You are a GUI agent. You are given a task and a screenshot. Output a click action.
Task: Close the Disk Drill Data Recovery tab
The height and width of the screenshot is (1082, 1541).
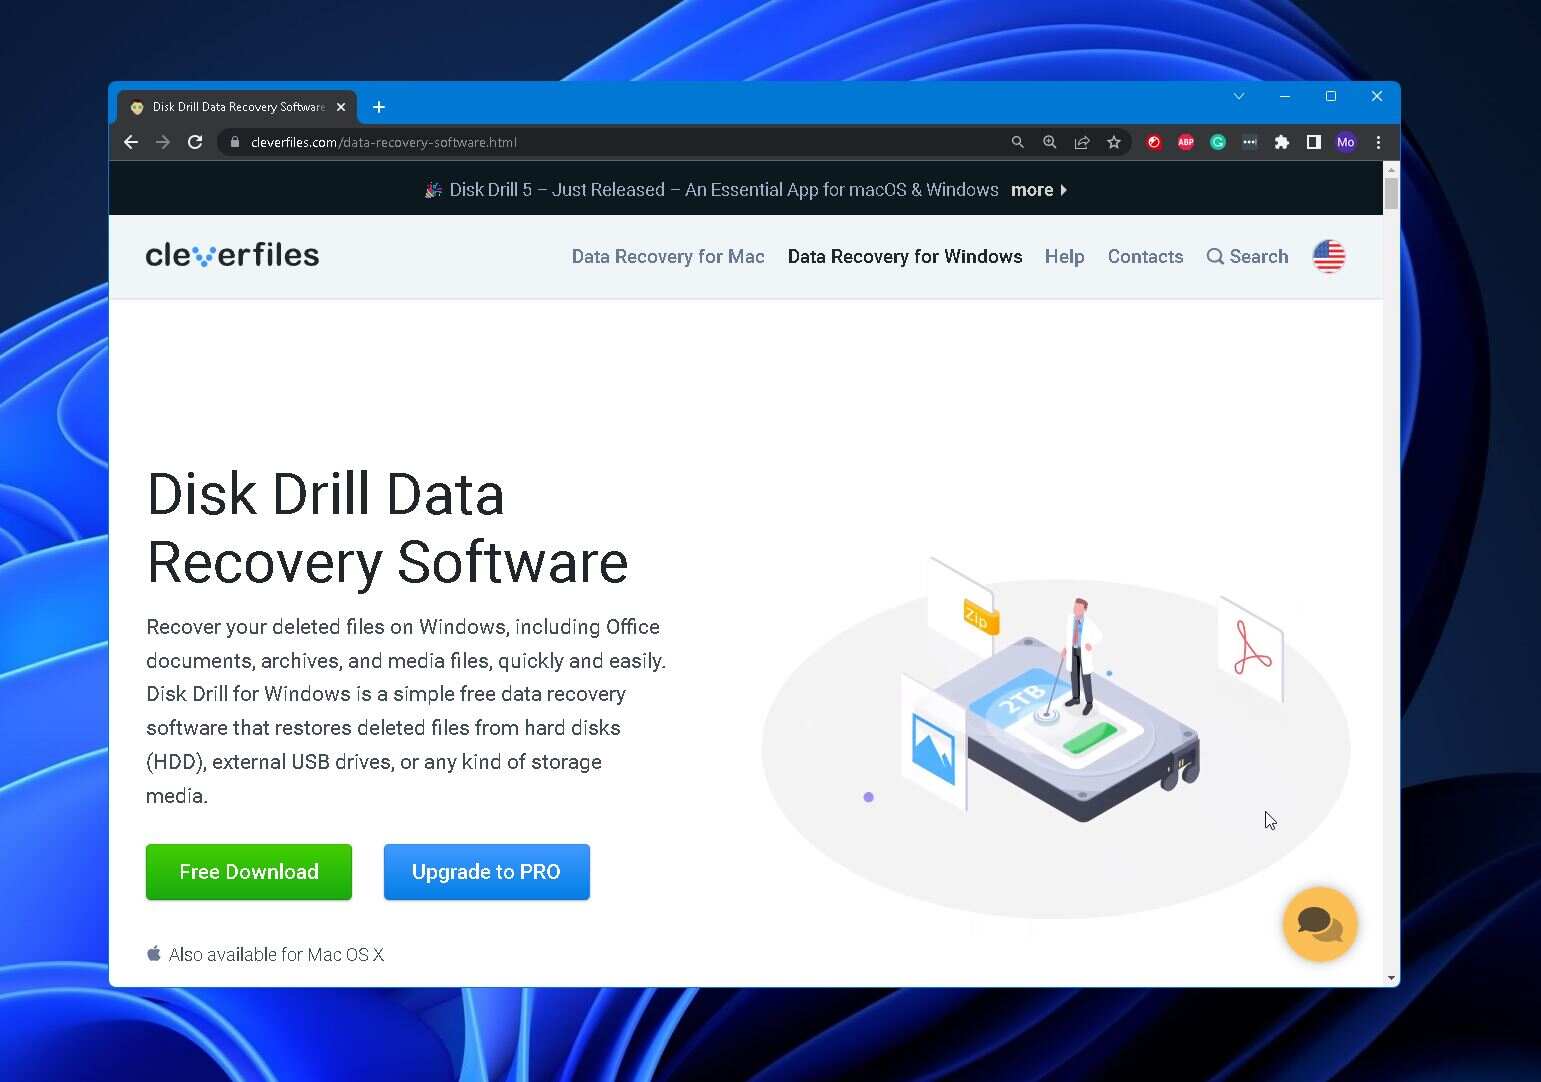pyautogui.click(x=341, y=107)
